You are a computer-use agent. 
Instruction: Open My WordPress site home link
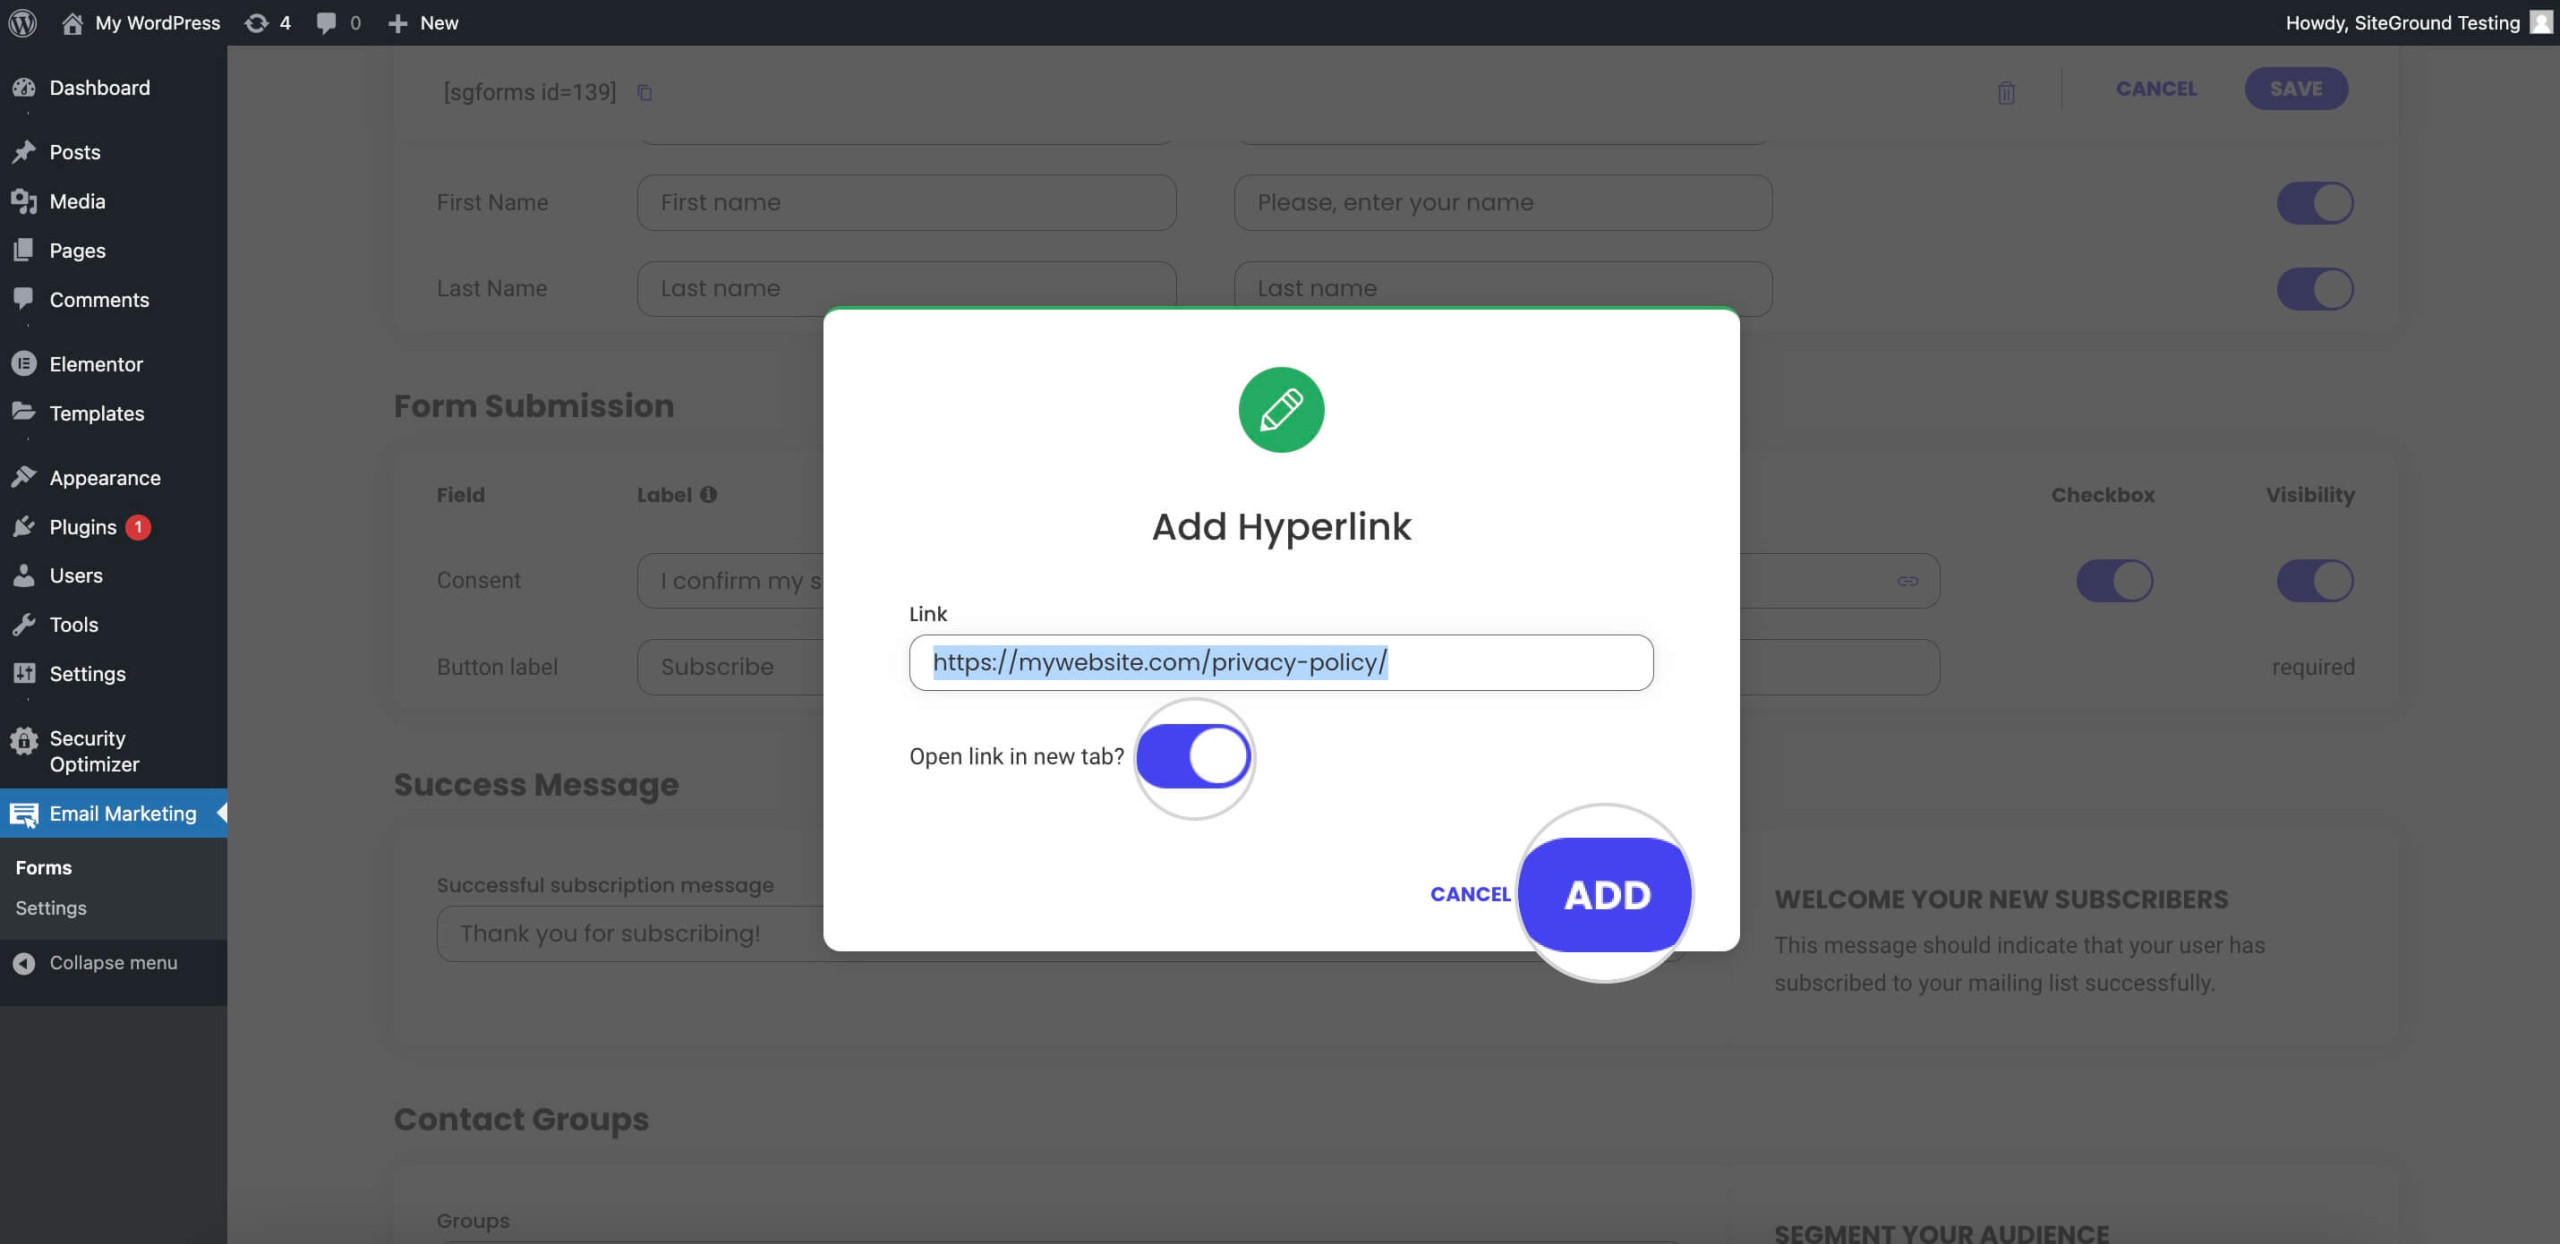141,22
